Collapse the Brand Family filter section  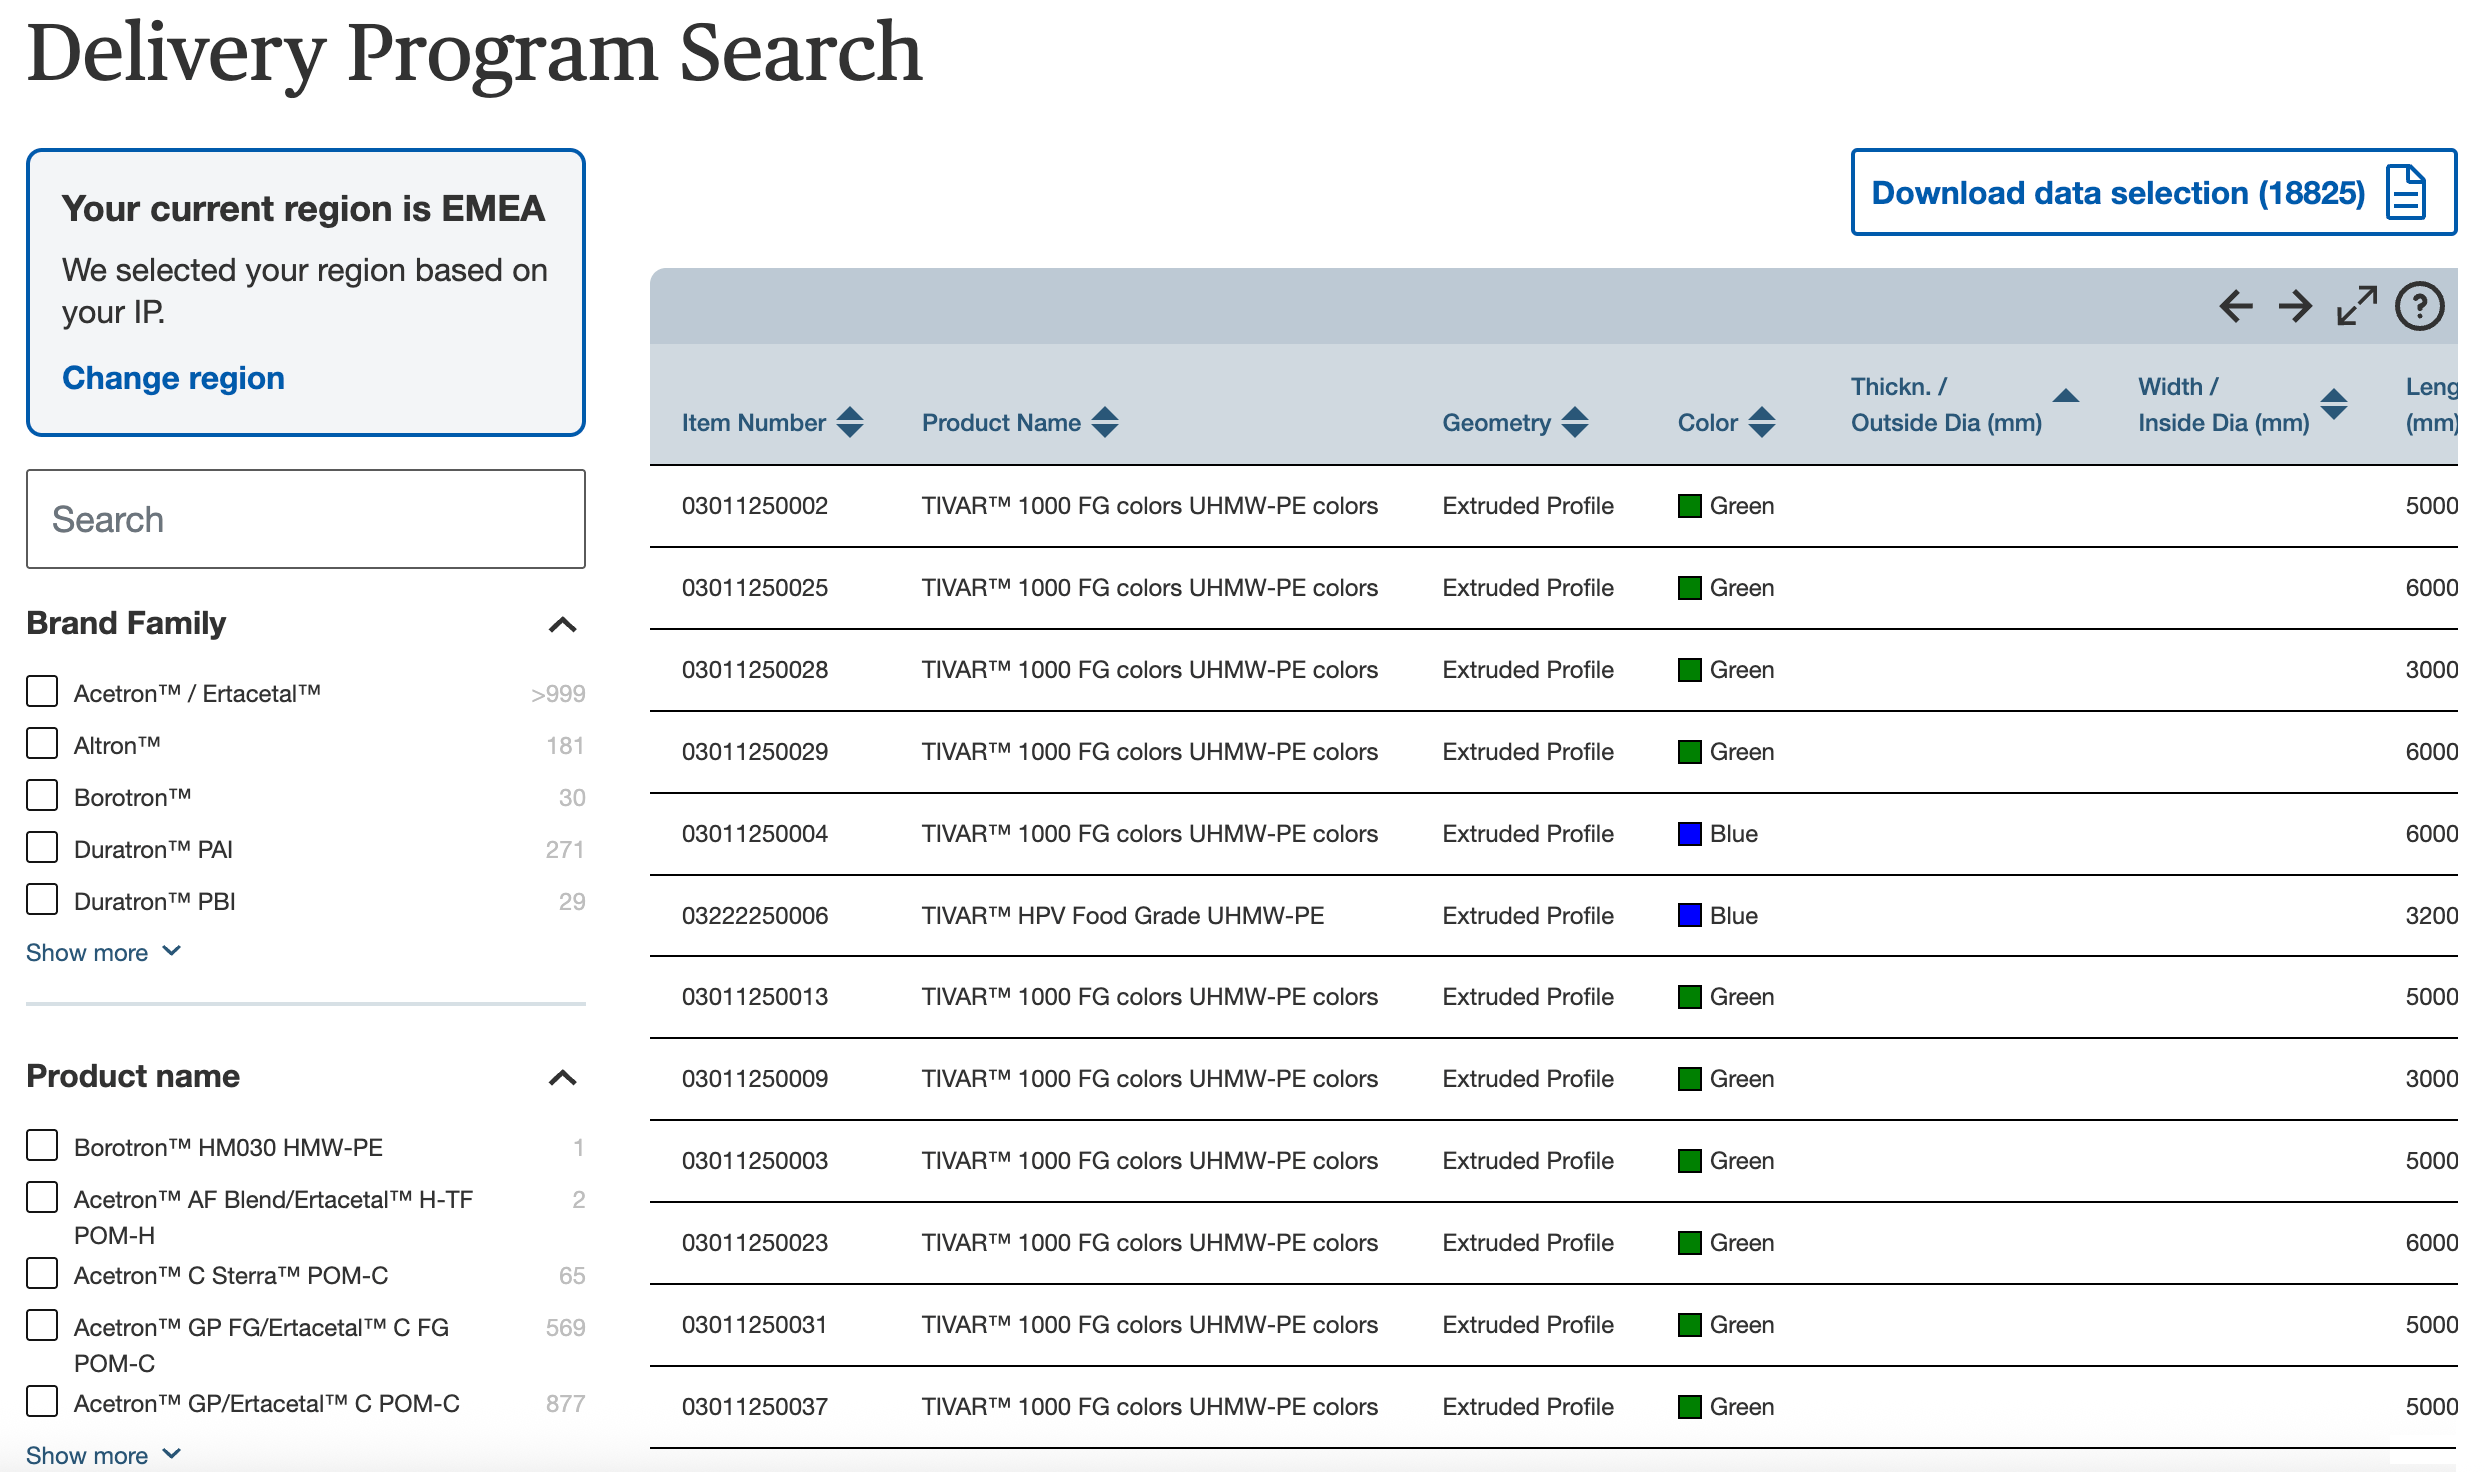(563, 625)
